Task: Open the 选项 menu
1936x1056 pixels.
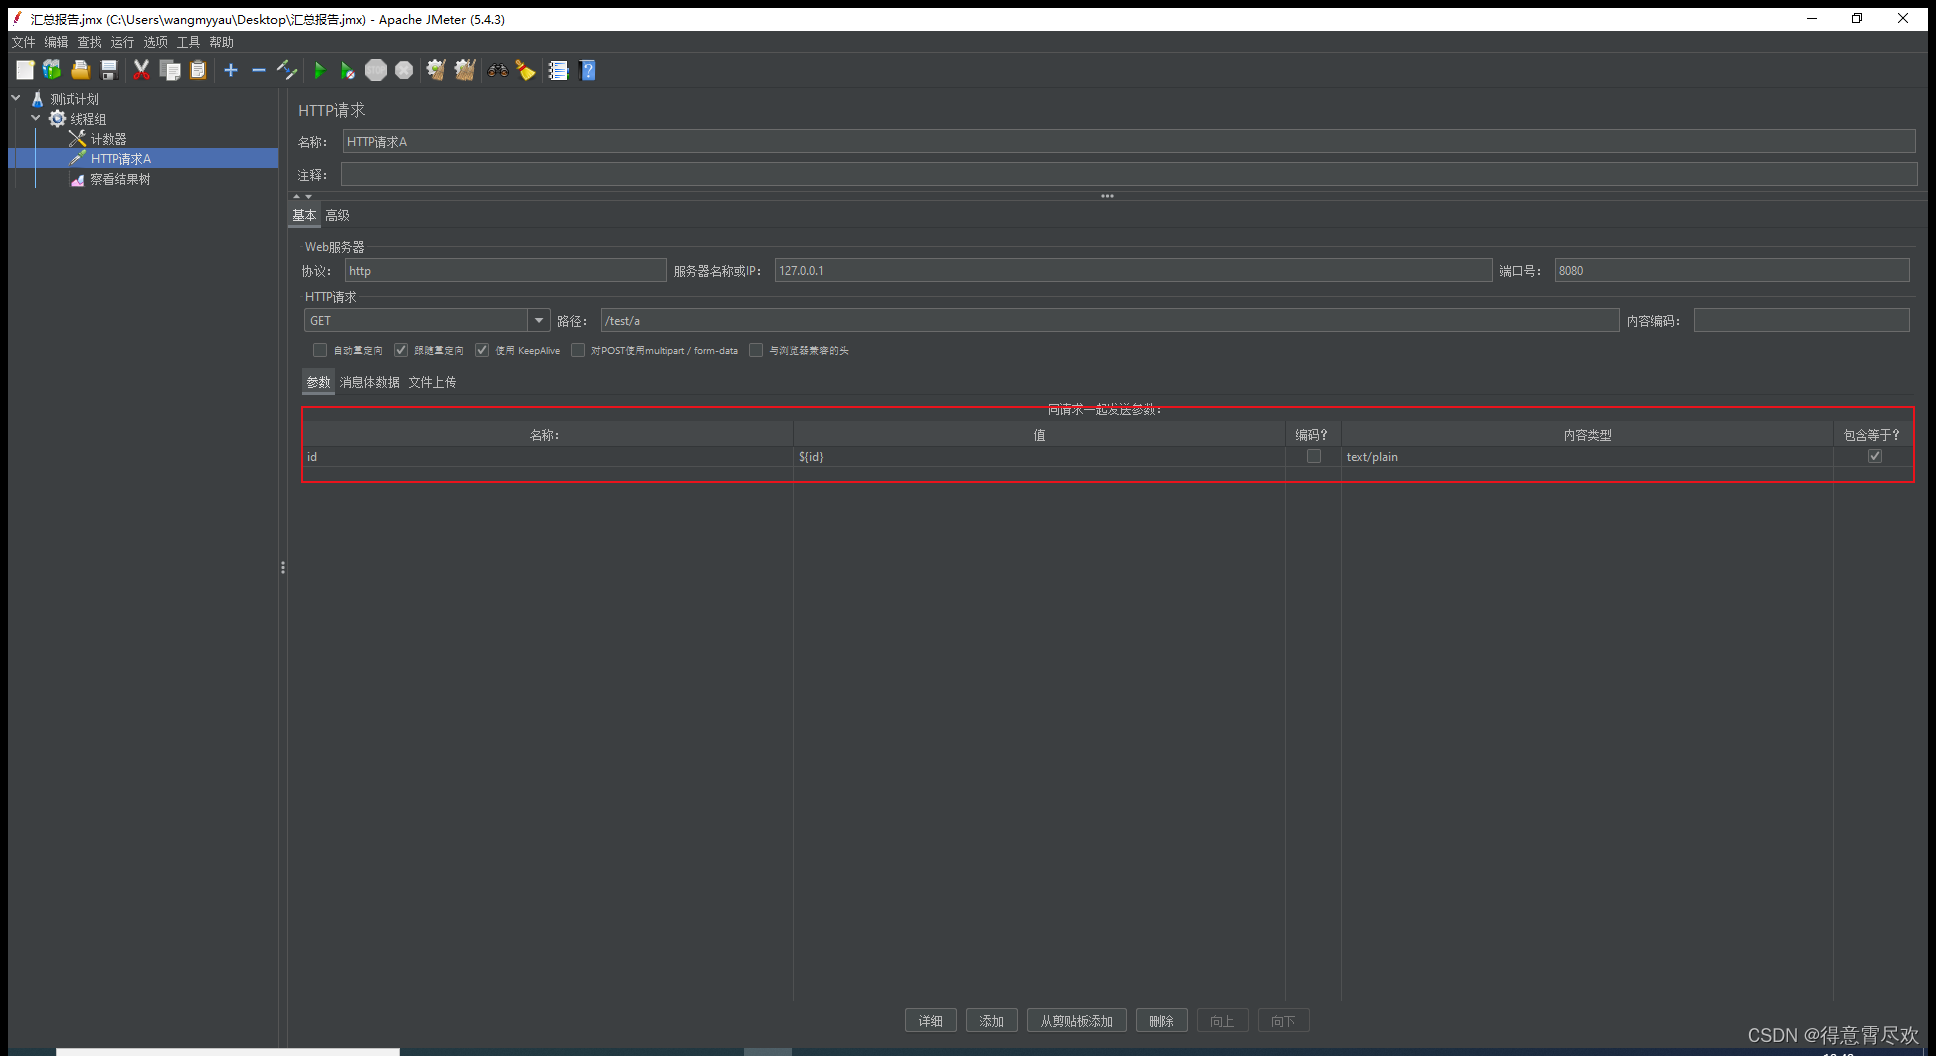Action: [155, 42]
